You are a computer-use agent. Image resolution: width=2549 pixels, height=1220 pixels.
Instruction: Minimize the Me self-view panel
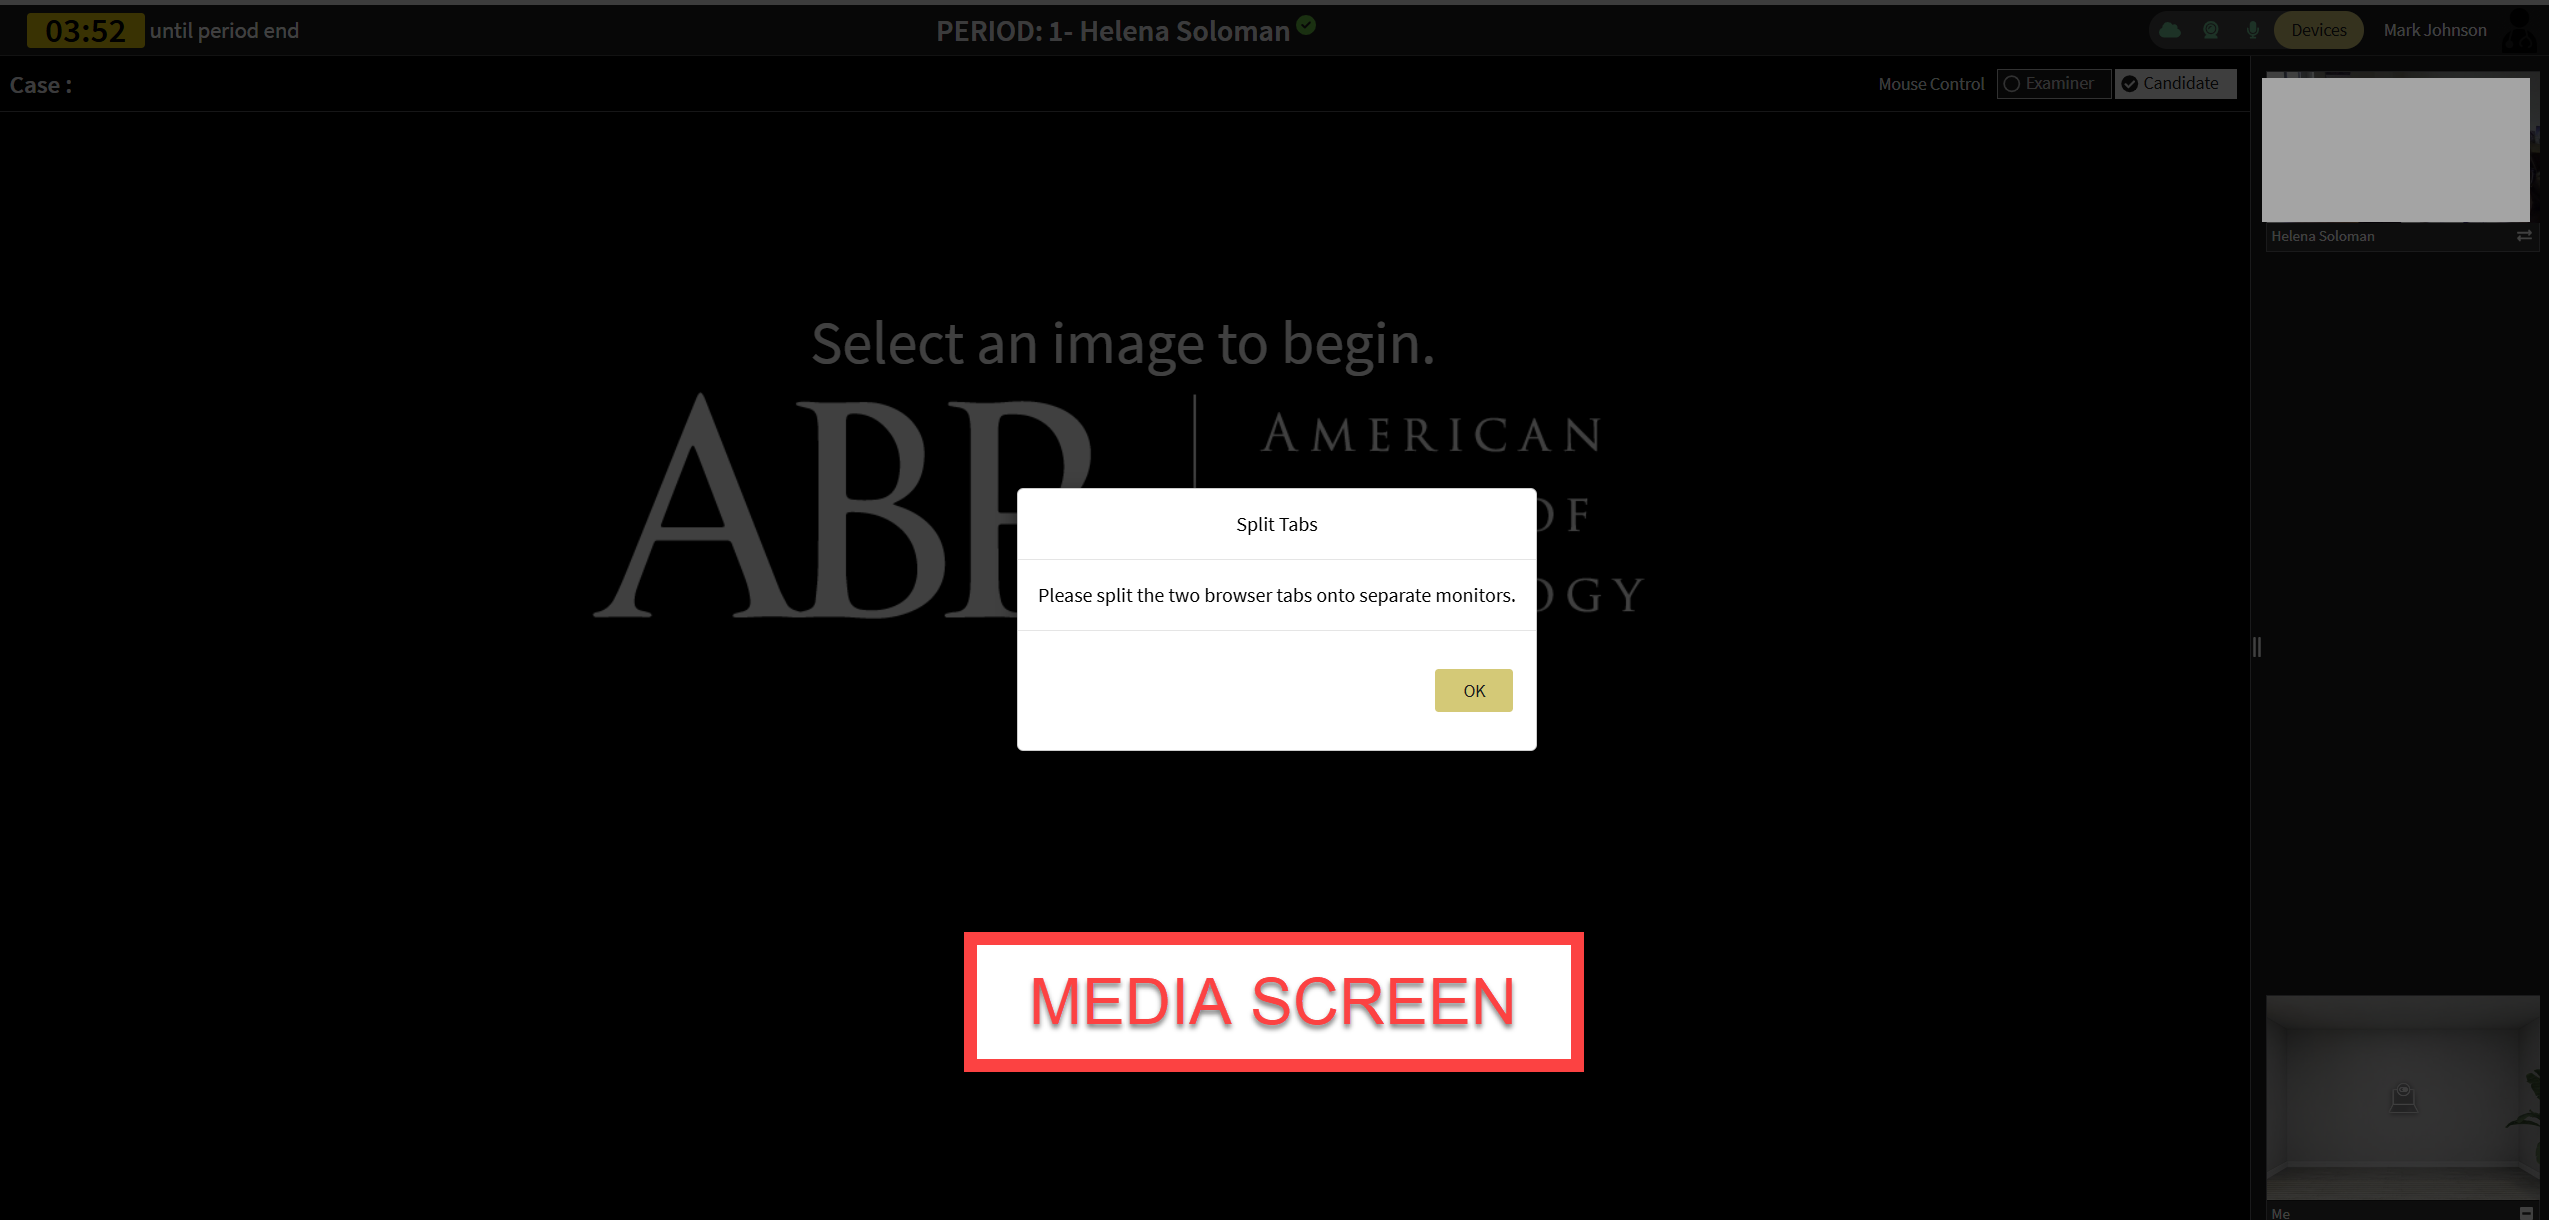(2526, 1213)
